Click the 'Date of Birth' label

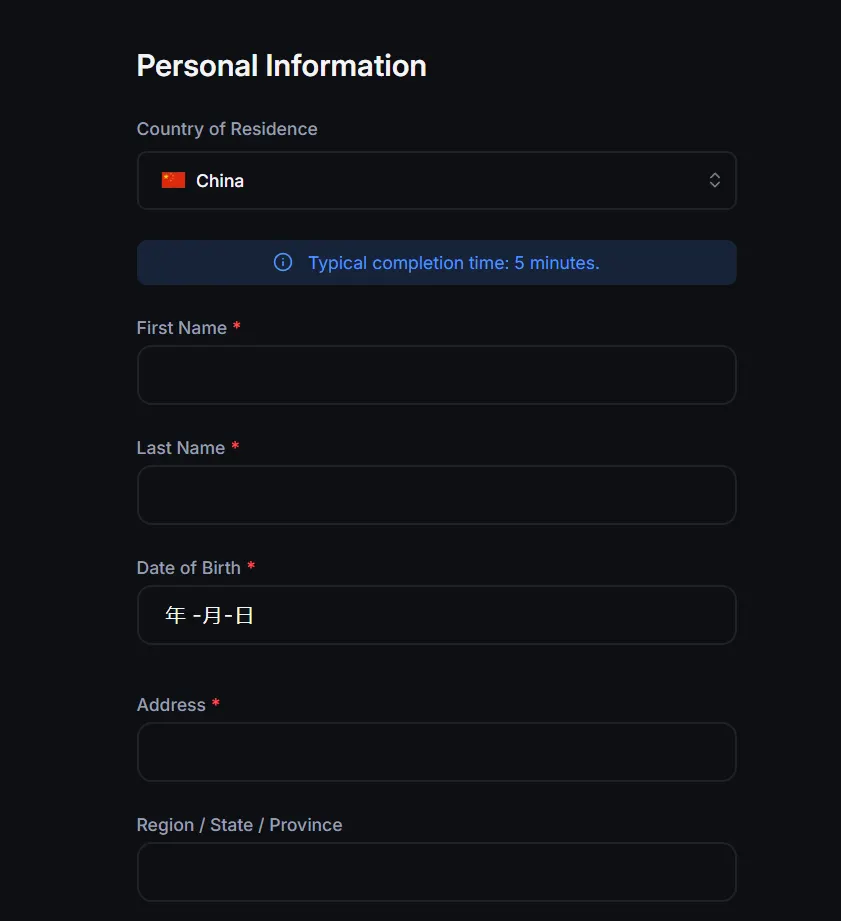[189, 568]
